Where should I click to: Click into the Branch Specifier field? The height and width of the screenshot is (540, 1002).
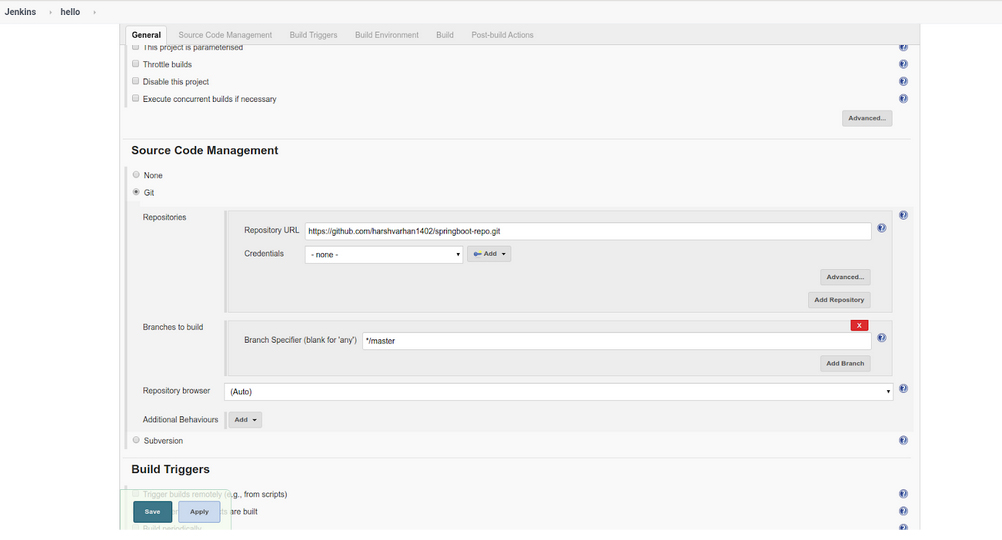click(616, 341)
